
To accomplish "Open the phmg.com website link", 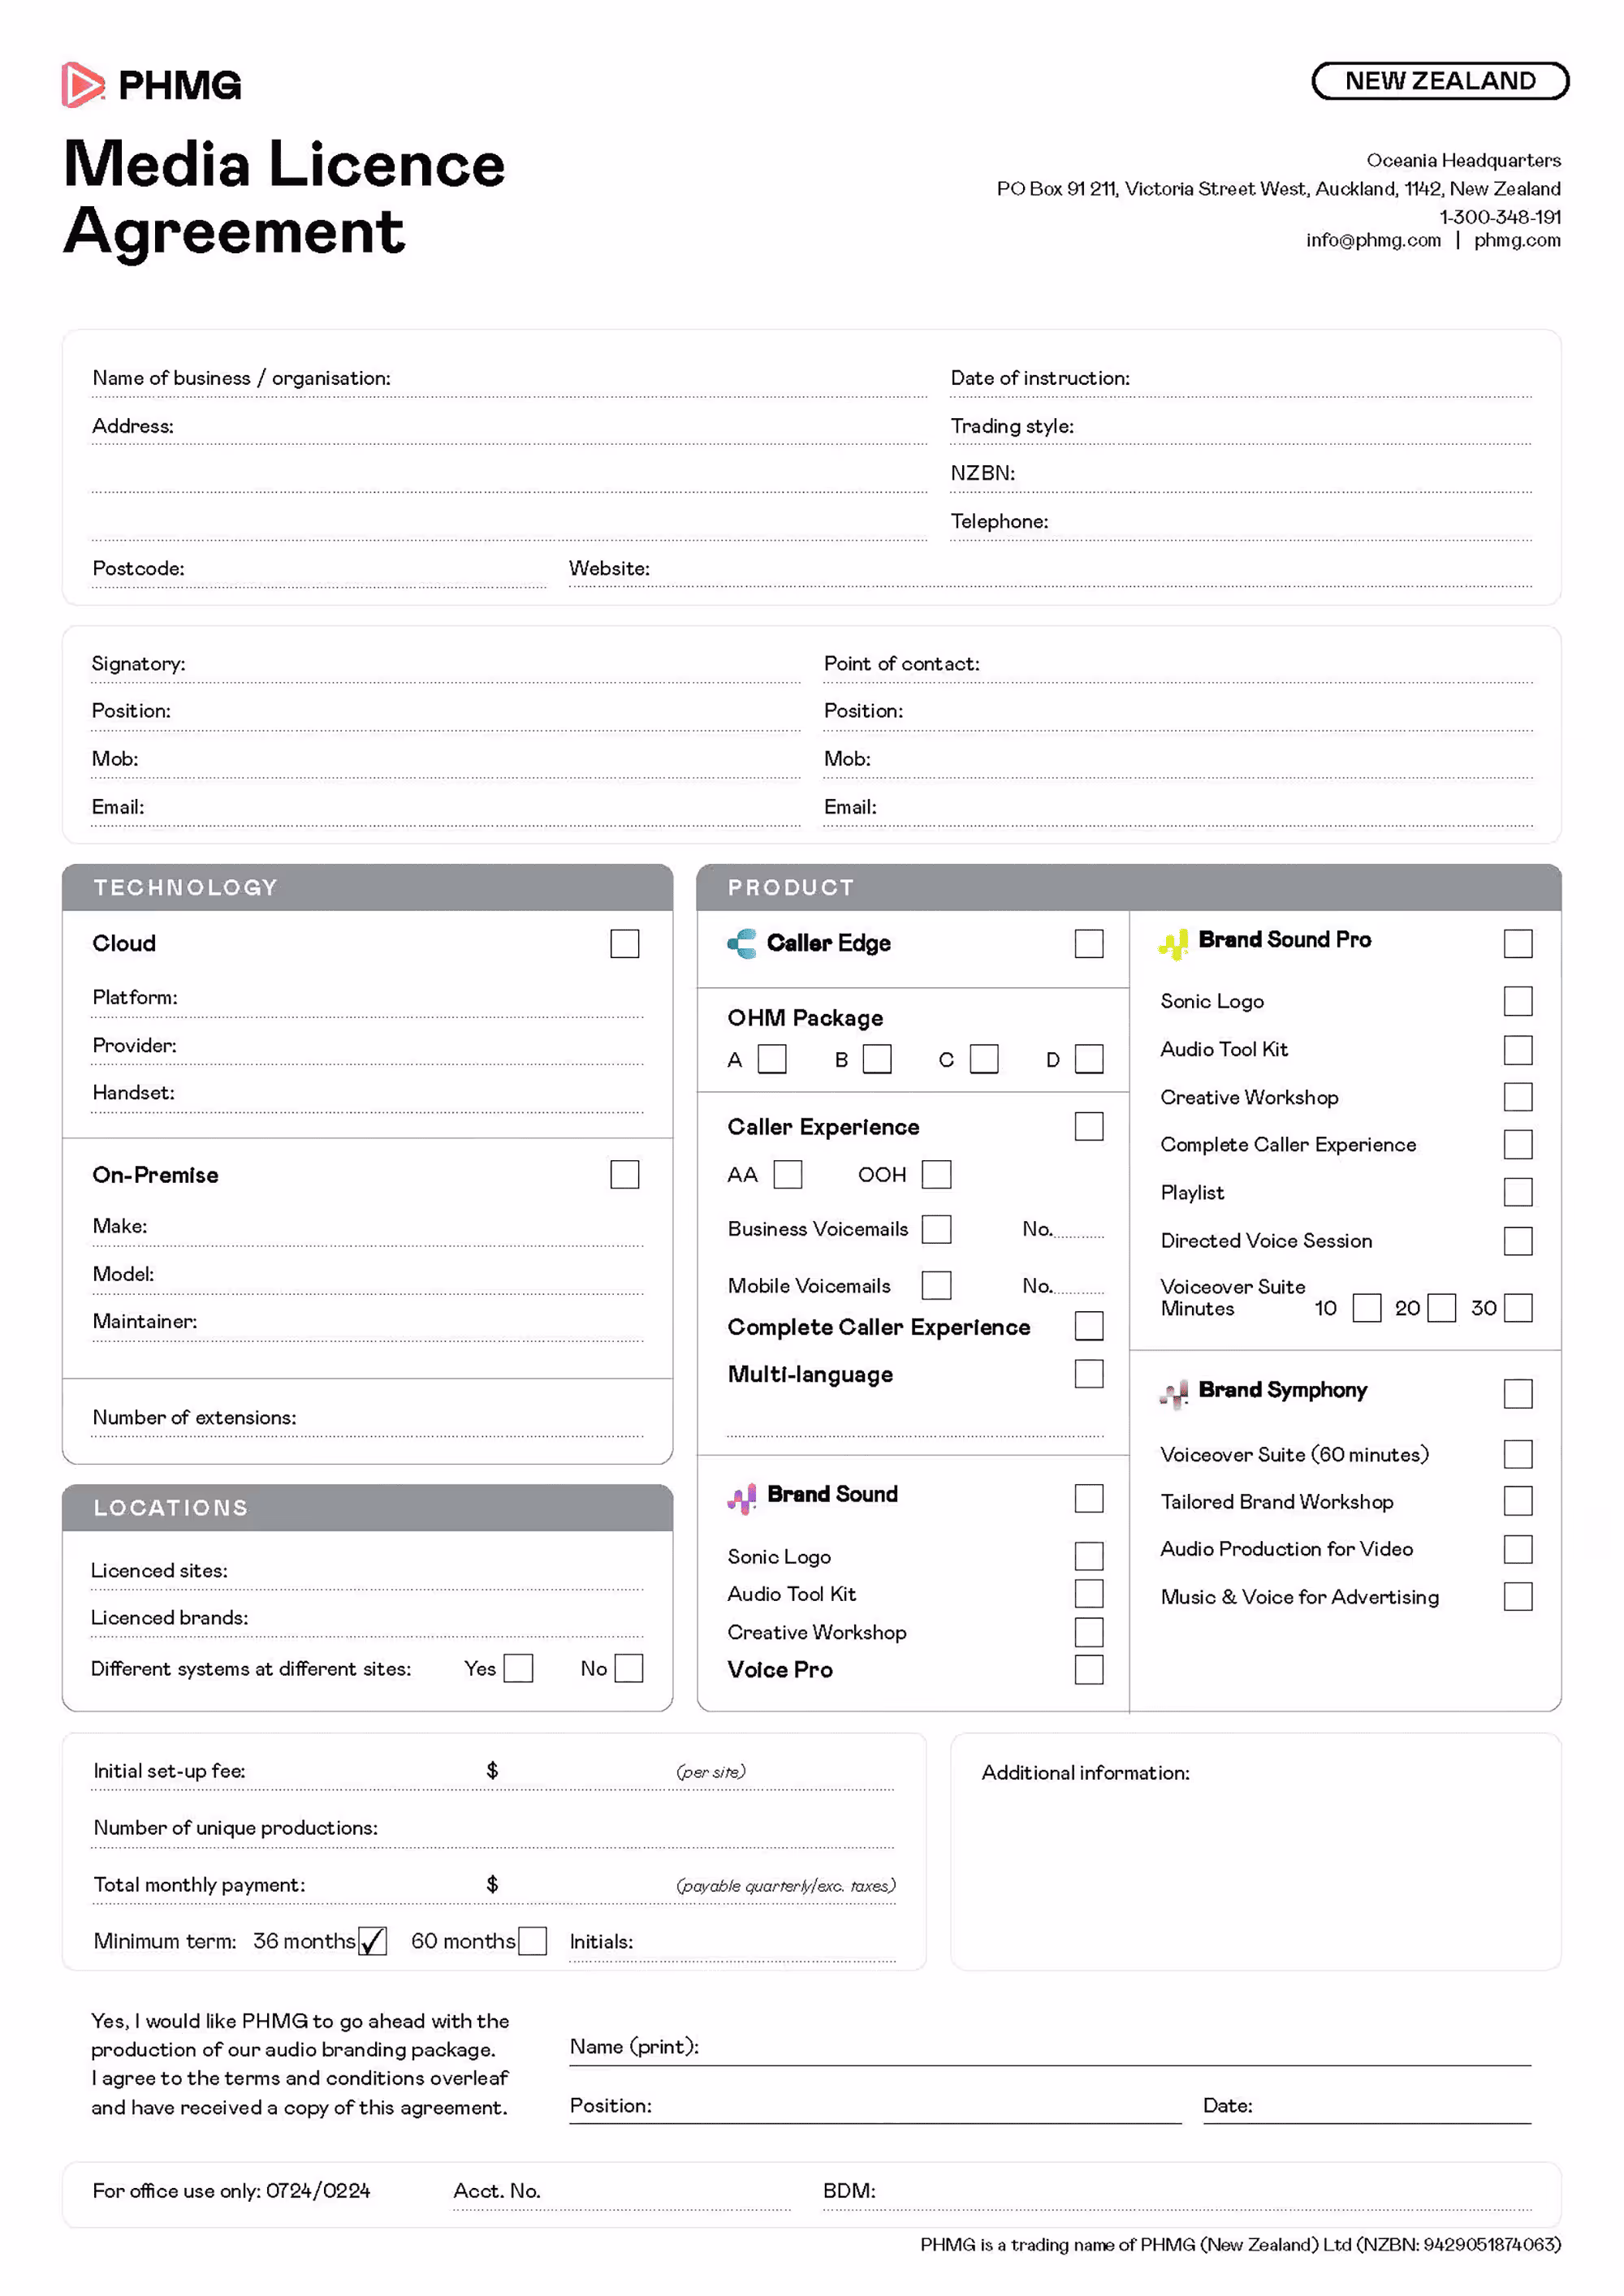I will pyautogui.click(x=1516, y=240).
